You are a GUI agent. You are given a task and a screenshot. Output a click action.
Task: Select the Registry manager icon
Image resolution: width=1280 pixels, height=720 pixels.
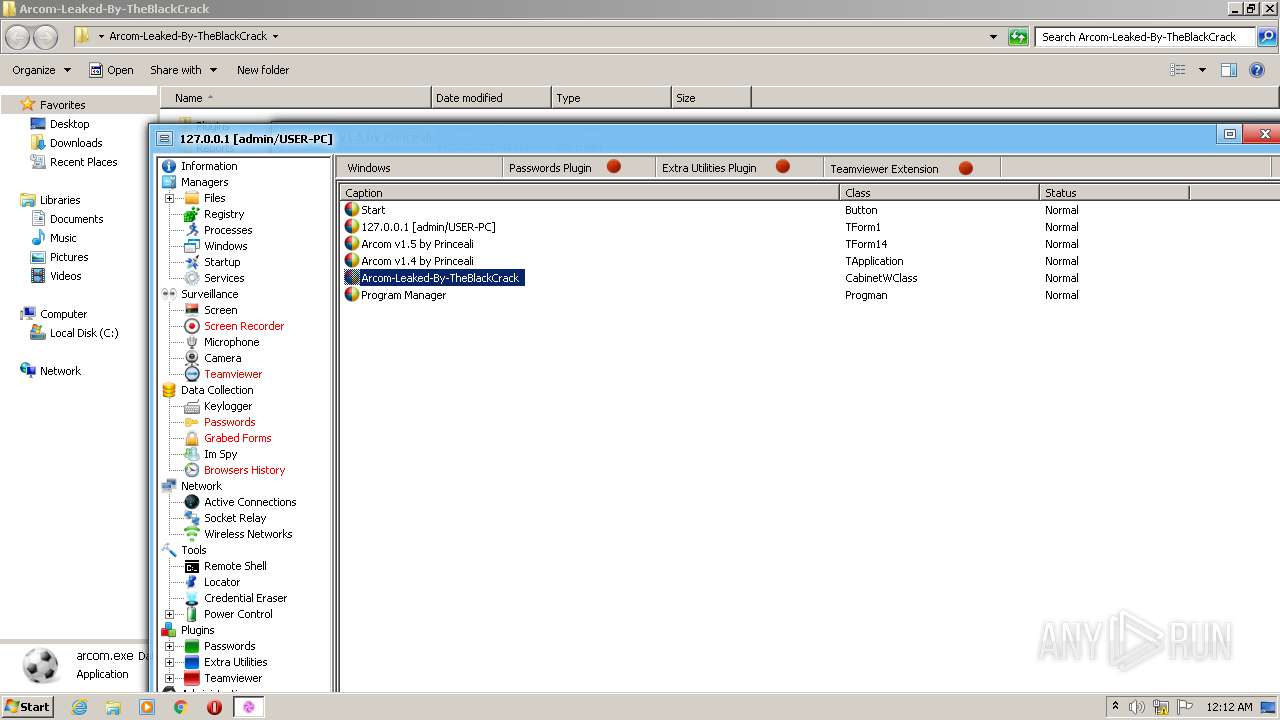[x=192, y=214]
